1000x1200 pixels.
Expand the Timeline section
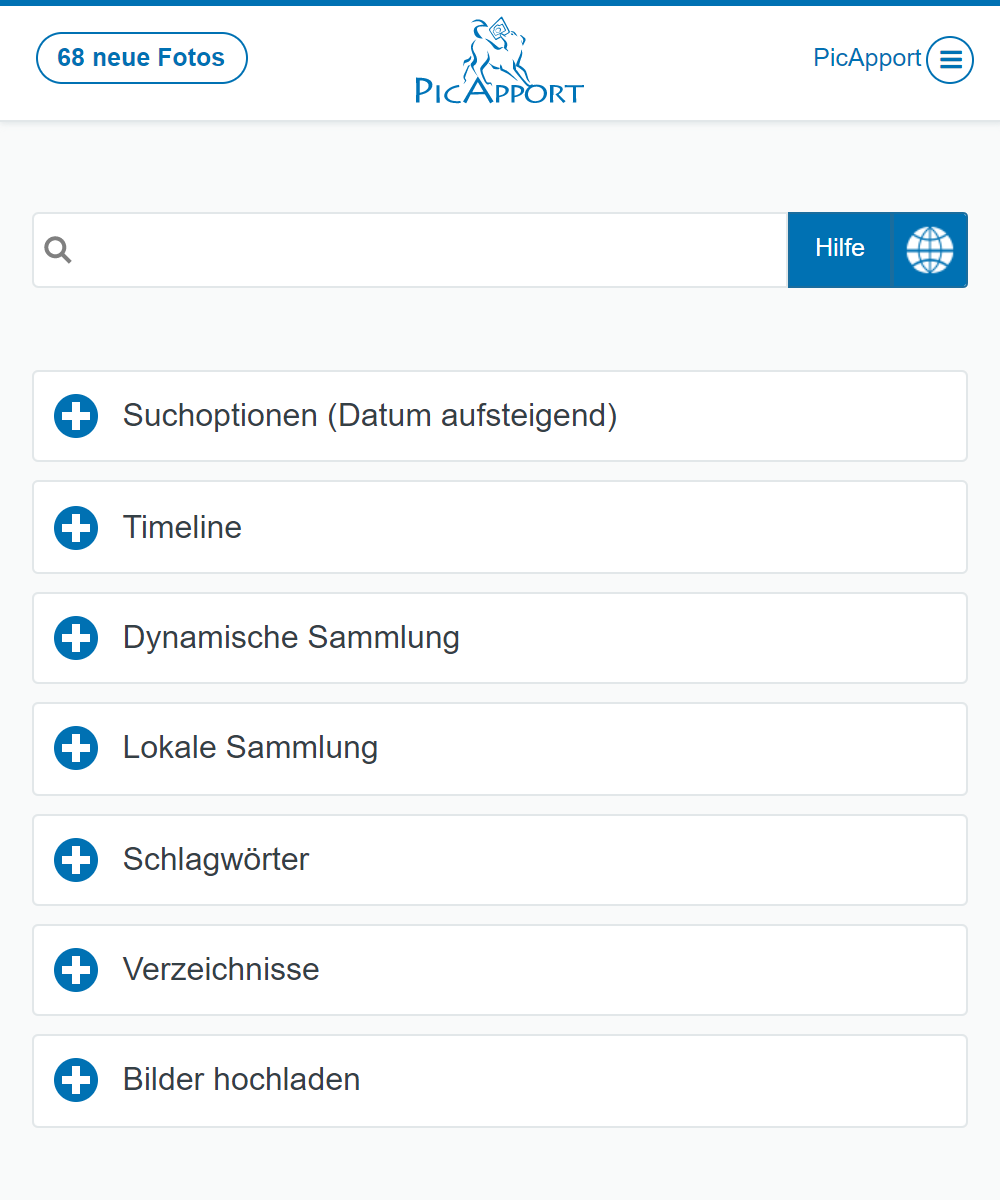pyautogui.click(x=183, y=527)
